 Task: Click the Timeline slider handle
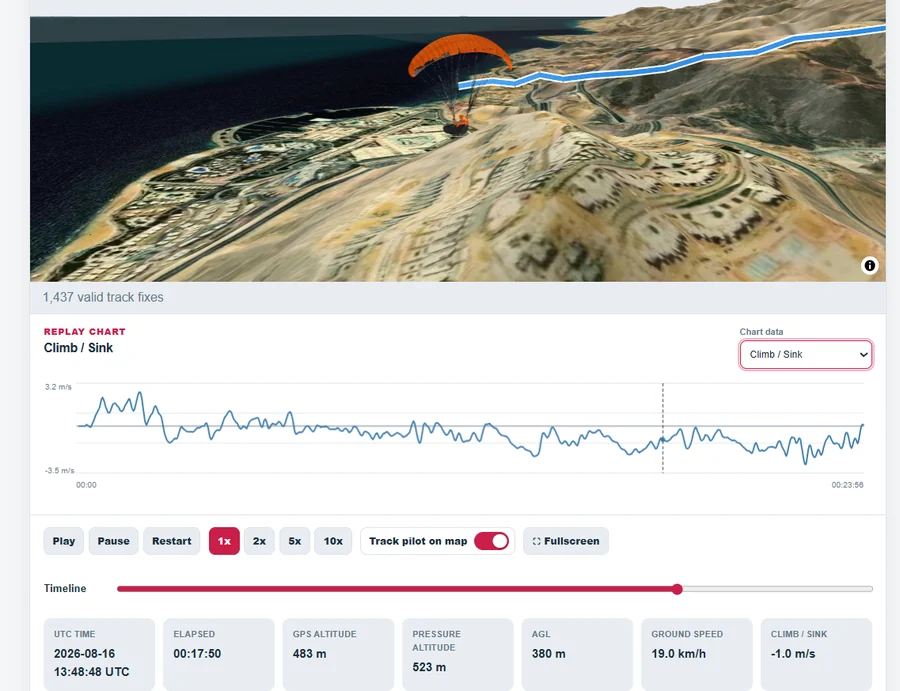click(677, 589)
